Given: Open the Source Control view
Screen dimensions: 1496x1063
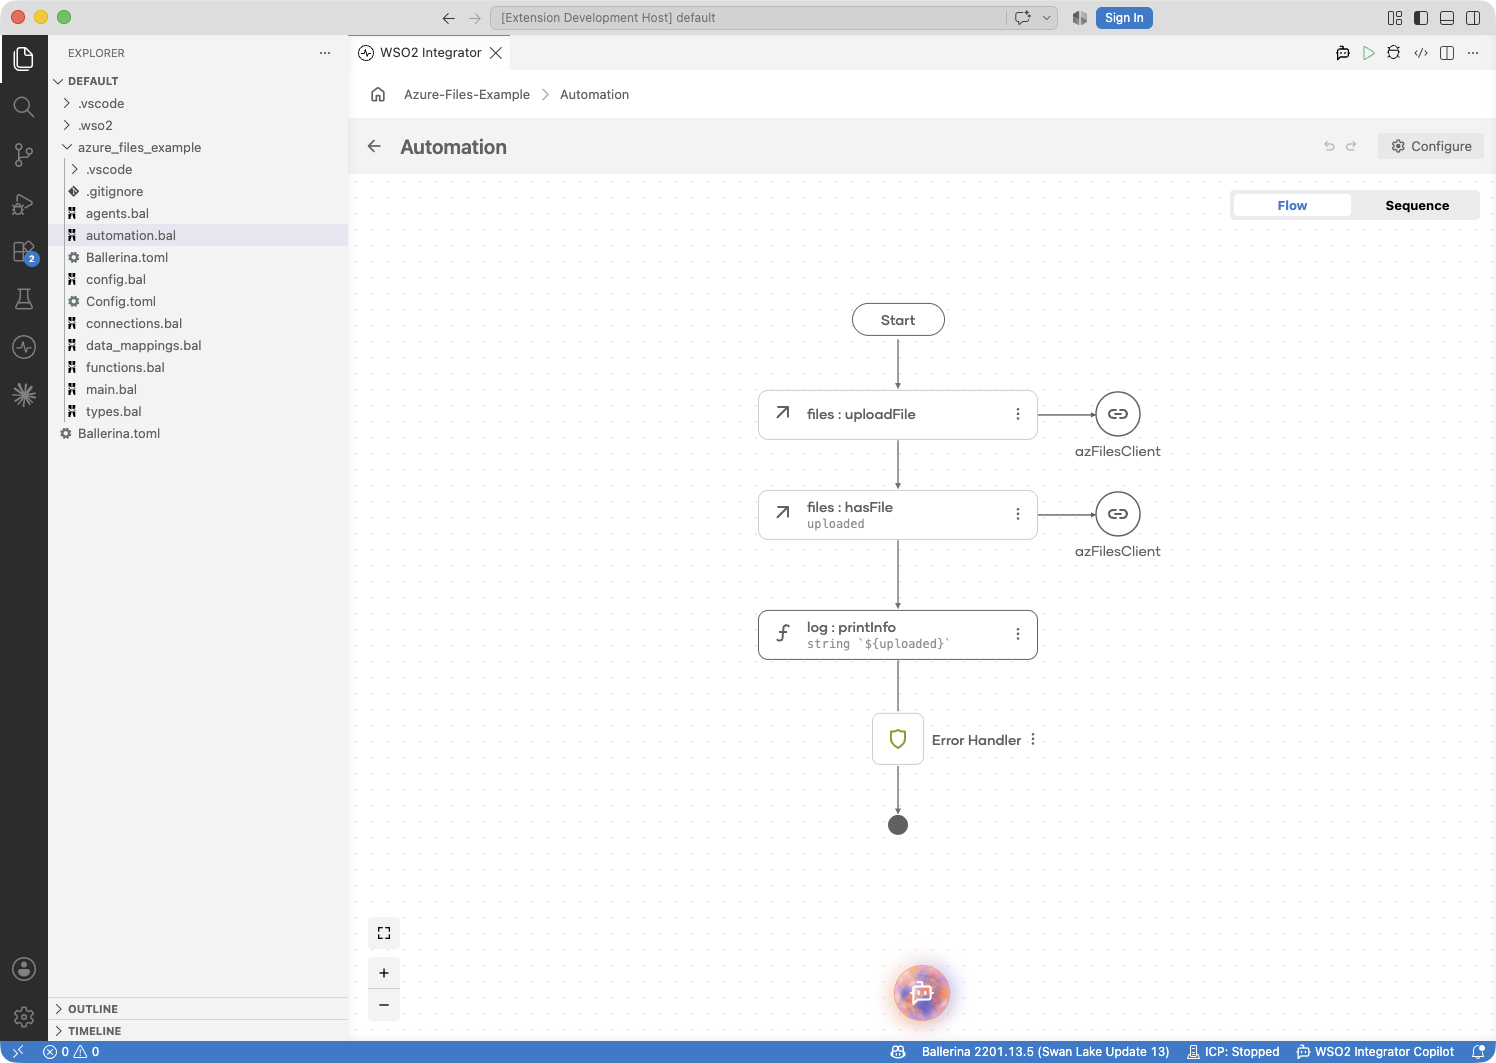Looking at the screenshot, I should (24, 155).
